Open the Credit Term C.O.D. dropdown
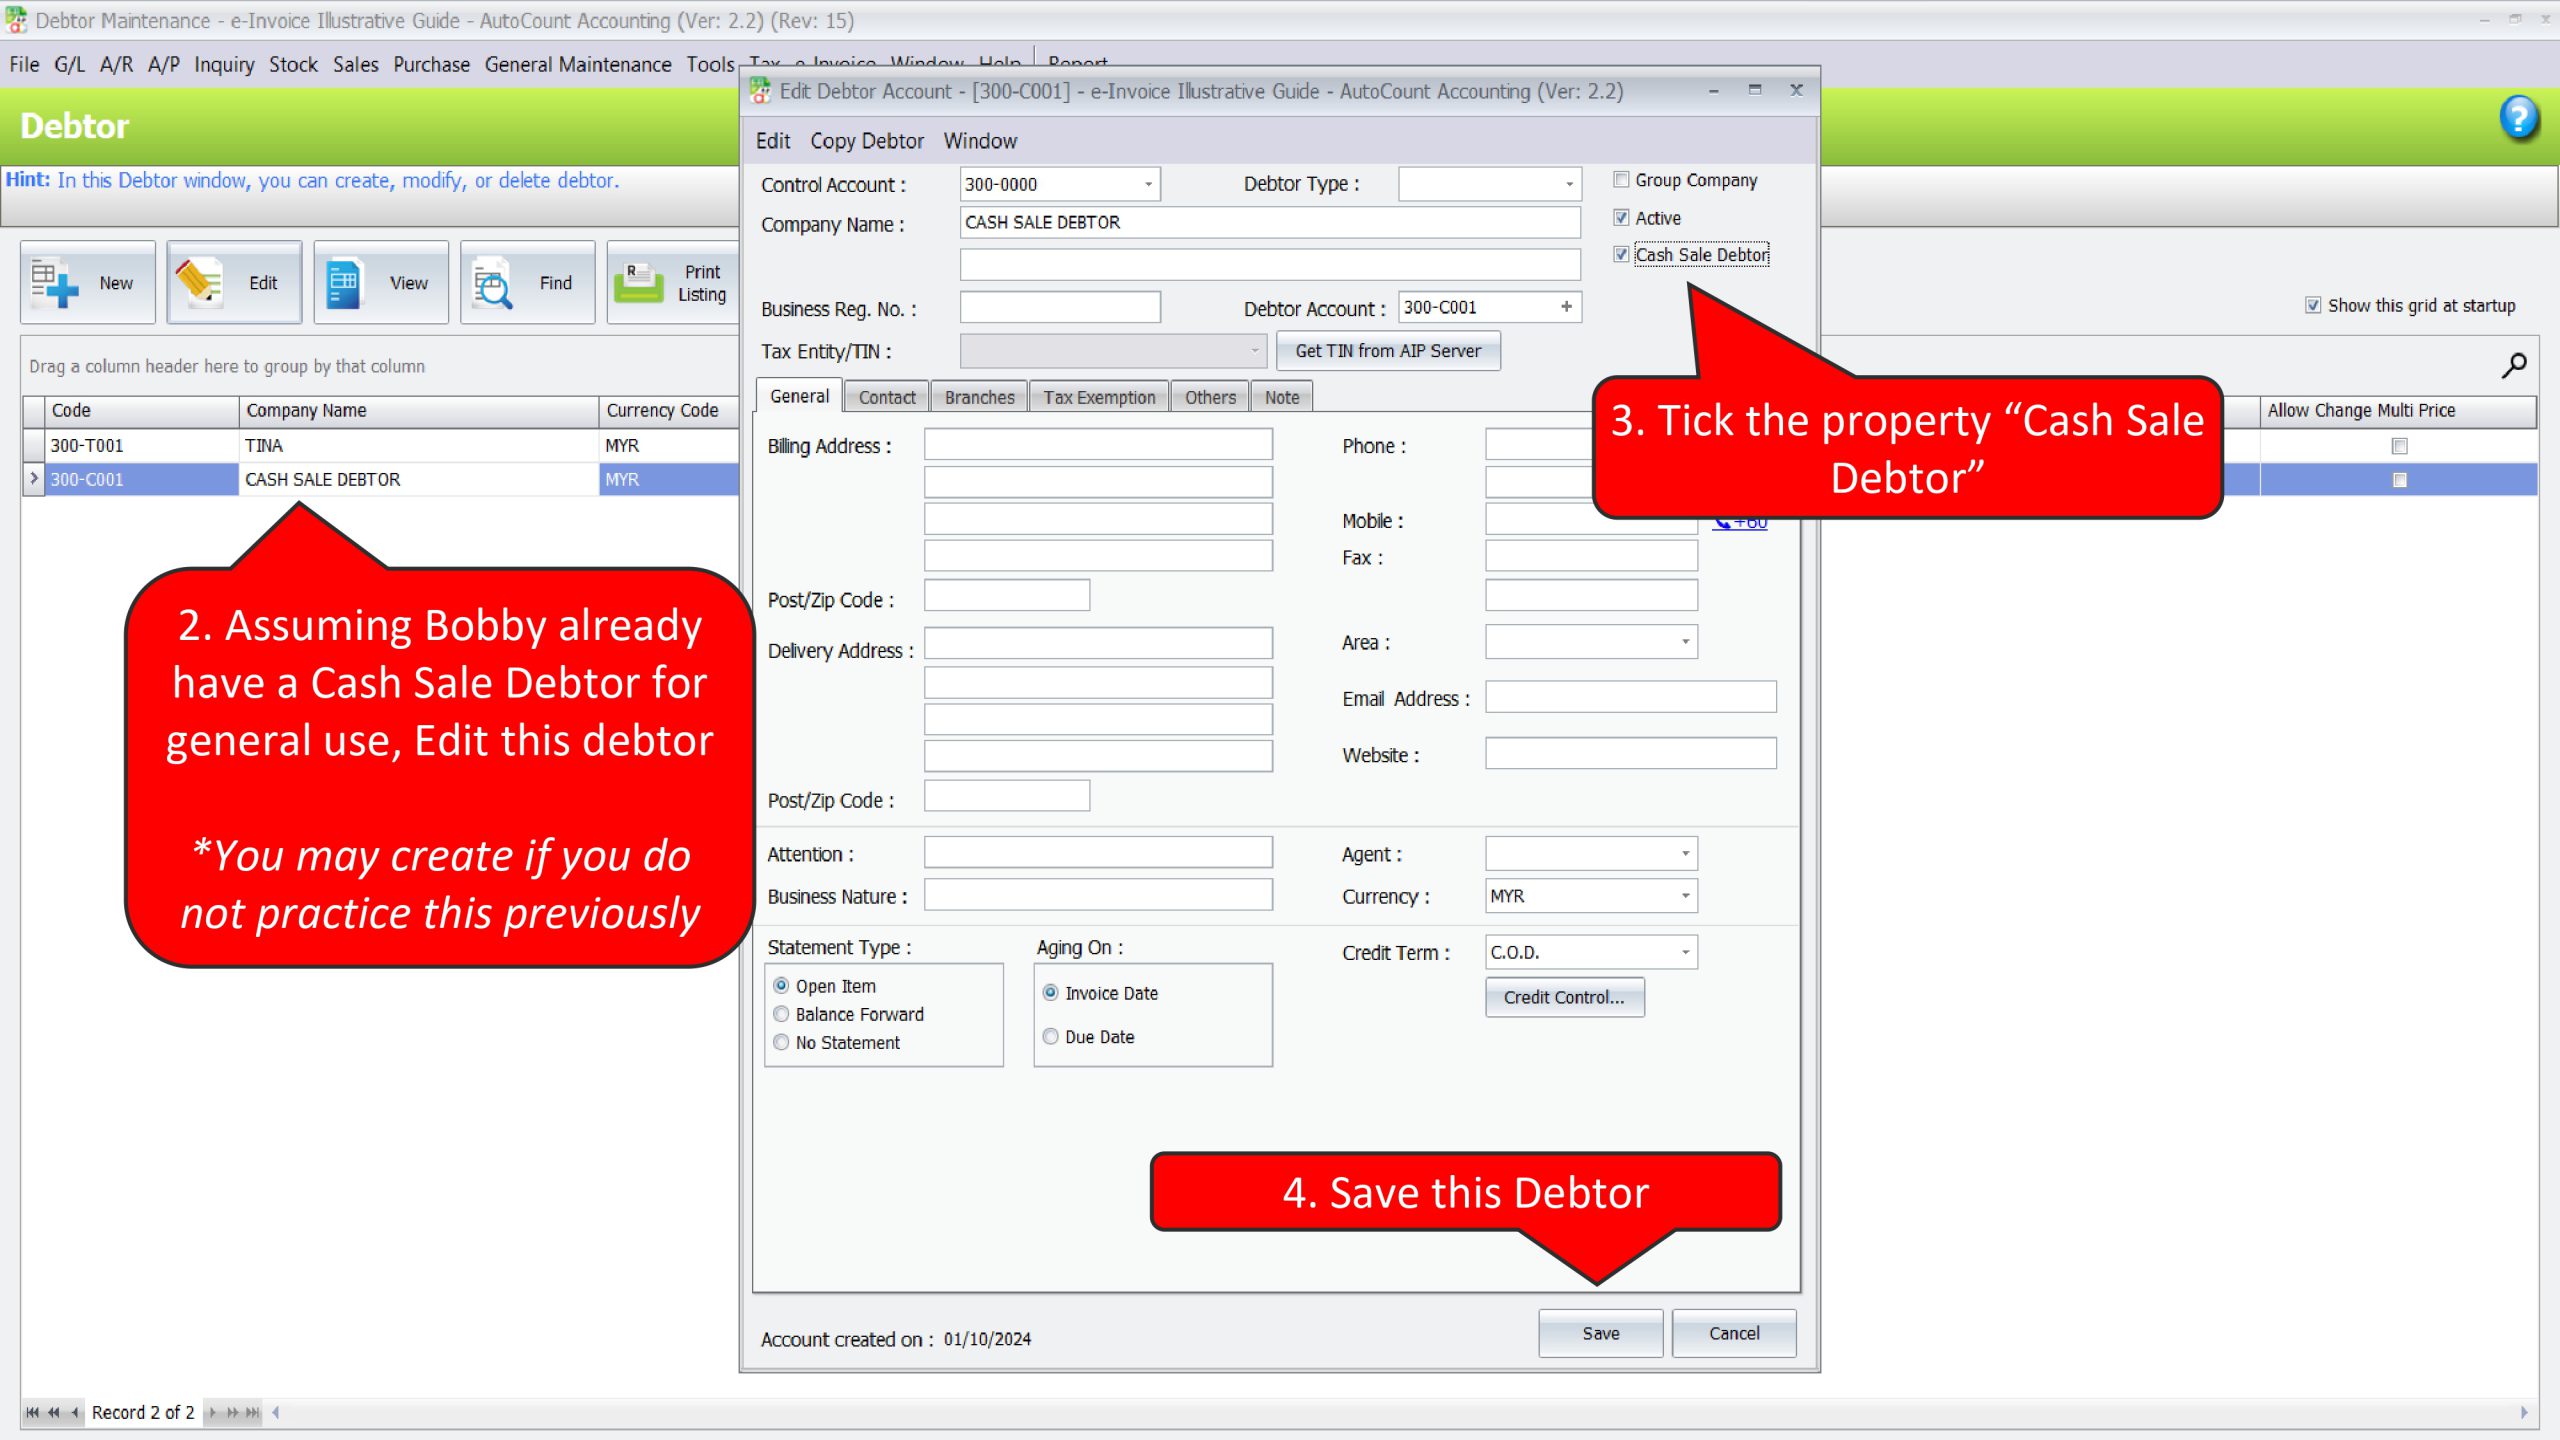Image resolution: width=2560 pixels, height=1440 pixels. (1685, 952)
